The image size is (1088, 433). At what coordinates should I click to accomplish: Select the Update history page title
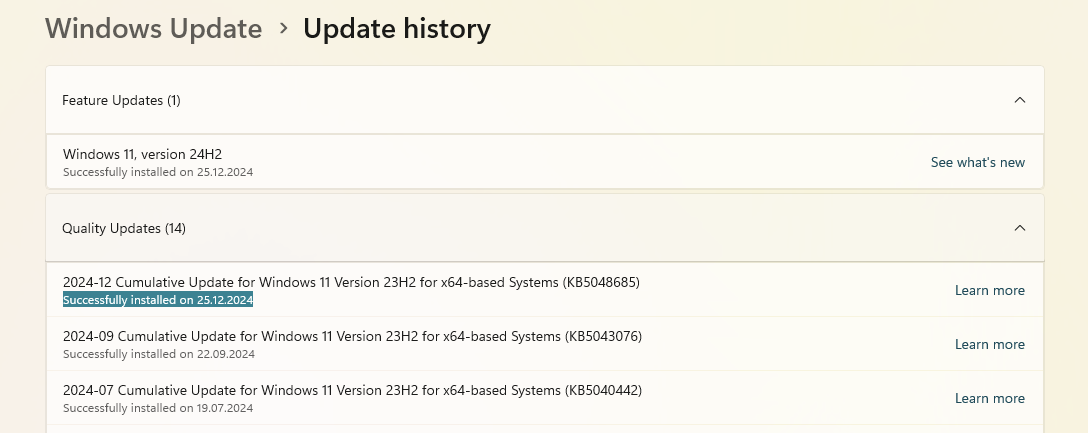397,28
